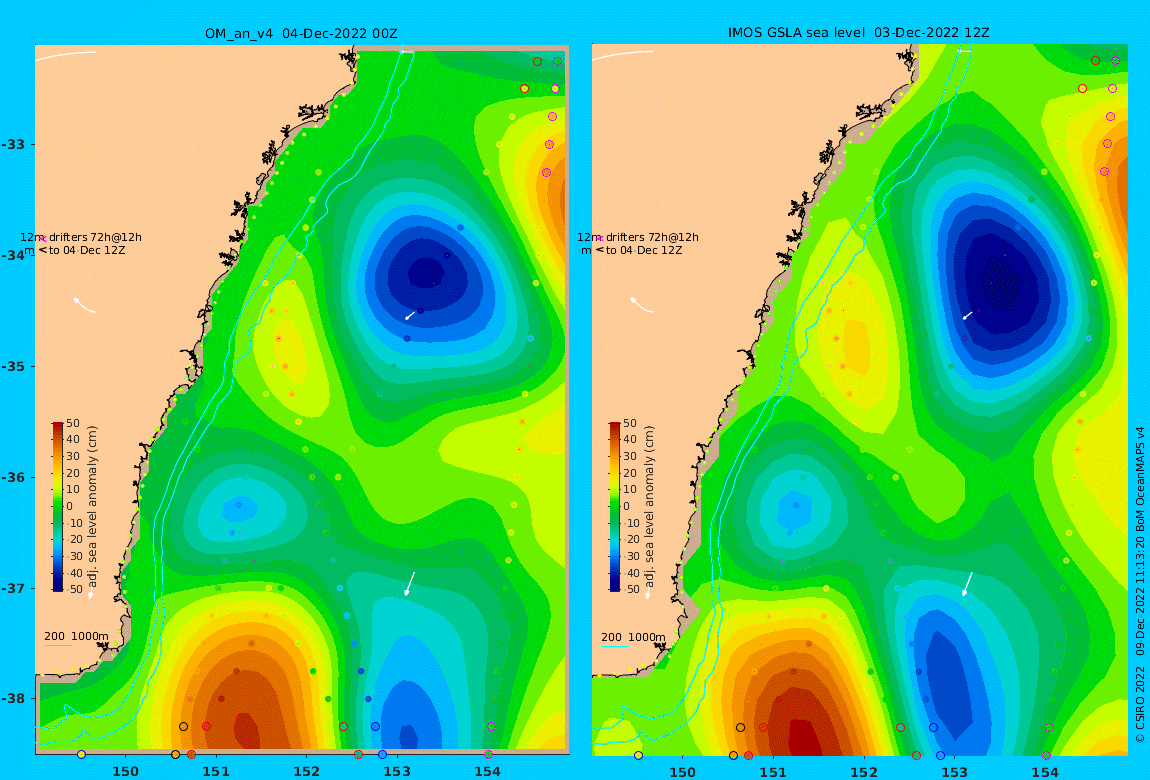Viewport: 1150px width, 780px height.
Task: Select the -33 latitude label on the left axis
Action: 12,144
